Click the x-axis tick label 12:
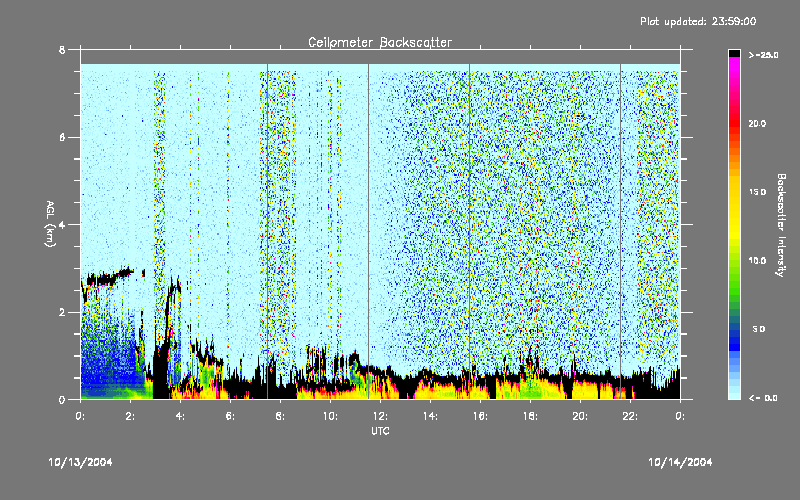Viewport: 800px width, 500px height. [380, 416]
